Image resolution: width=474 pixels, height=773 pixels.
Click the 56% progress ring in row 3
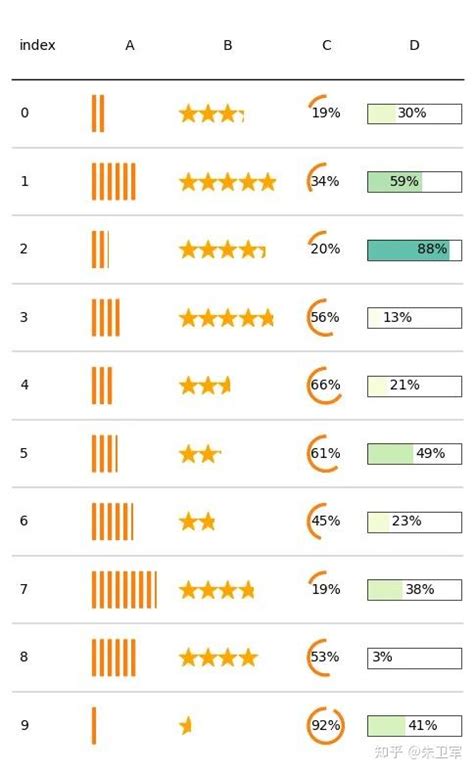pyautogui.click(x=323, y=317)
